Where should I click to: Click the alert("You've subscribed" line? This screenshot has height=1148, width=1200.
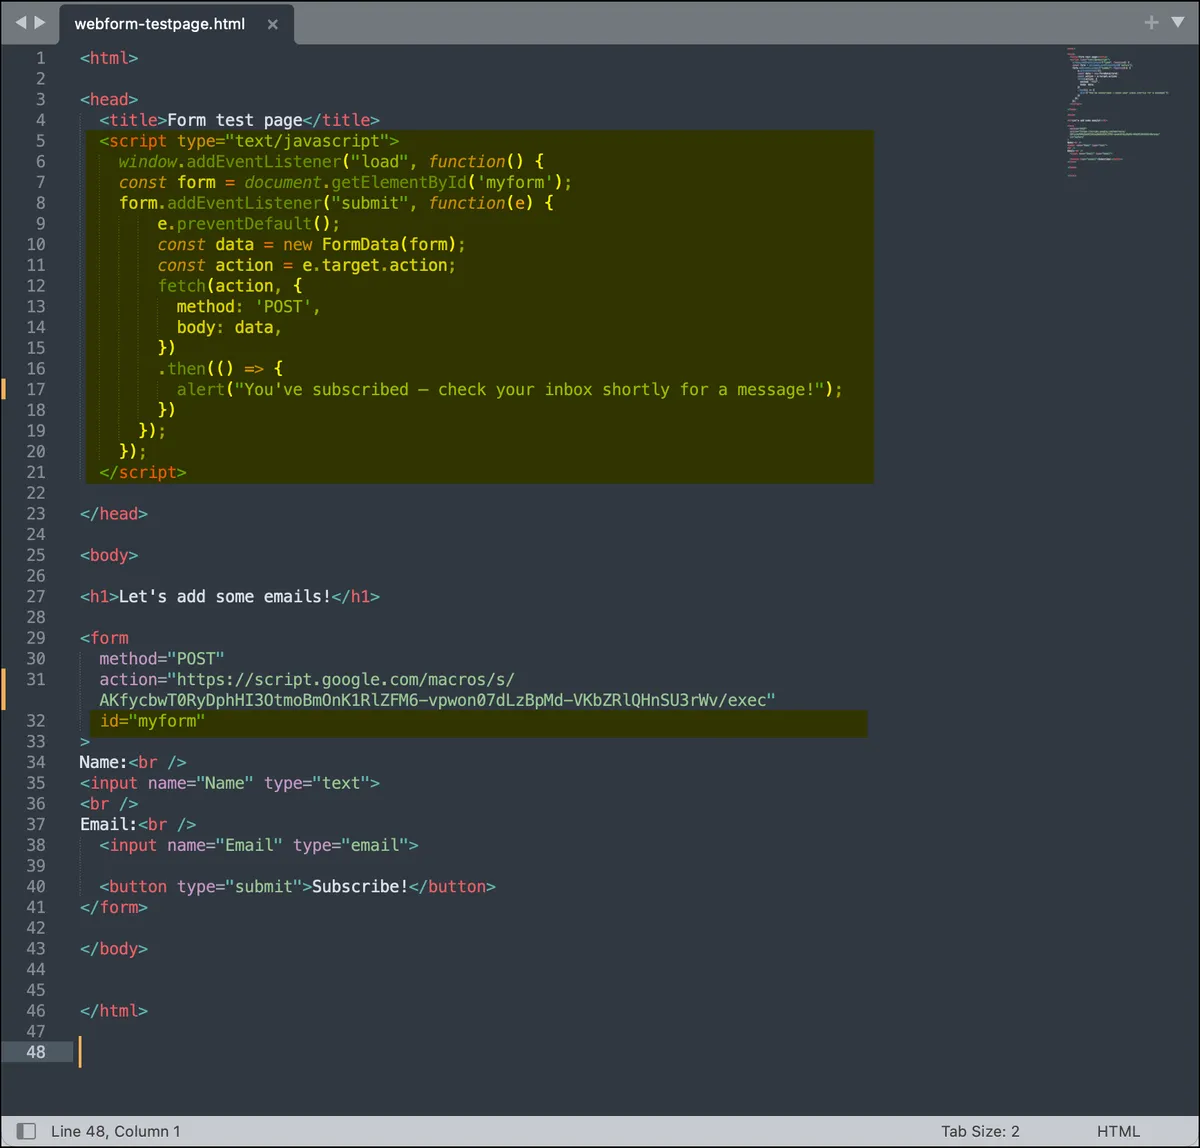510,389
